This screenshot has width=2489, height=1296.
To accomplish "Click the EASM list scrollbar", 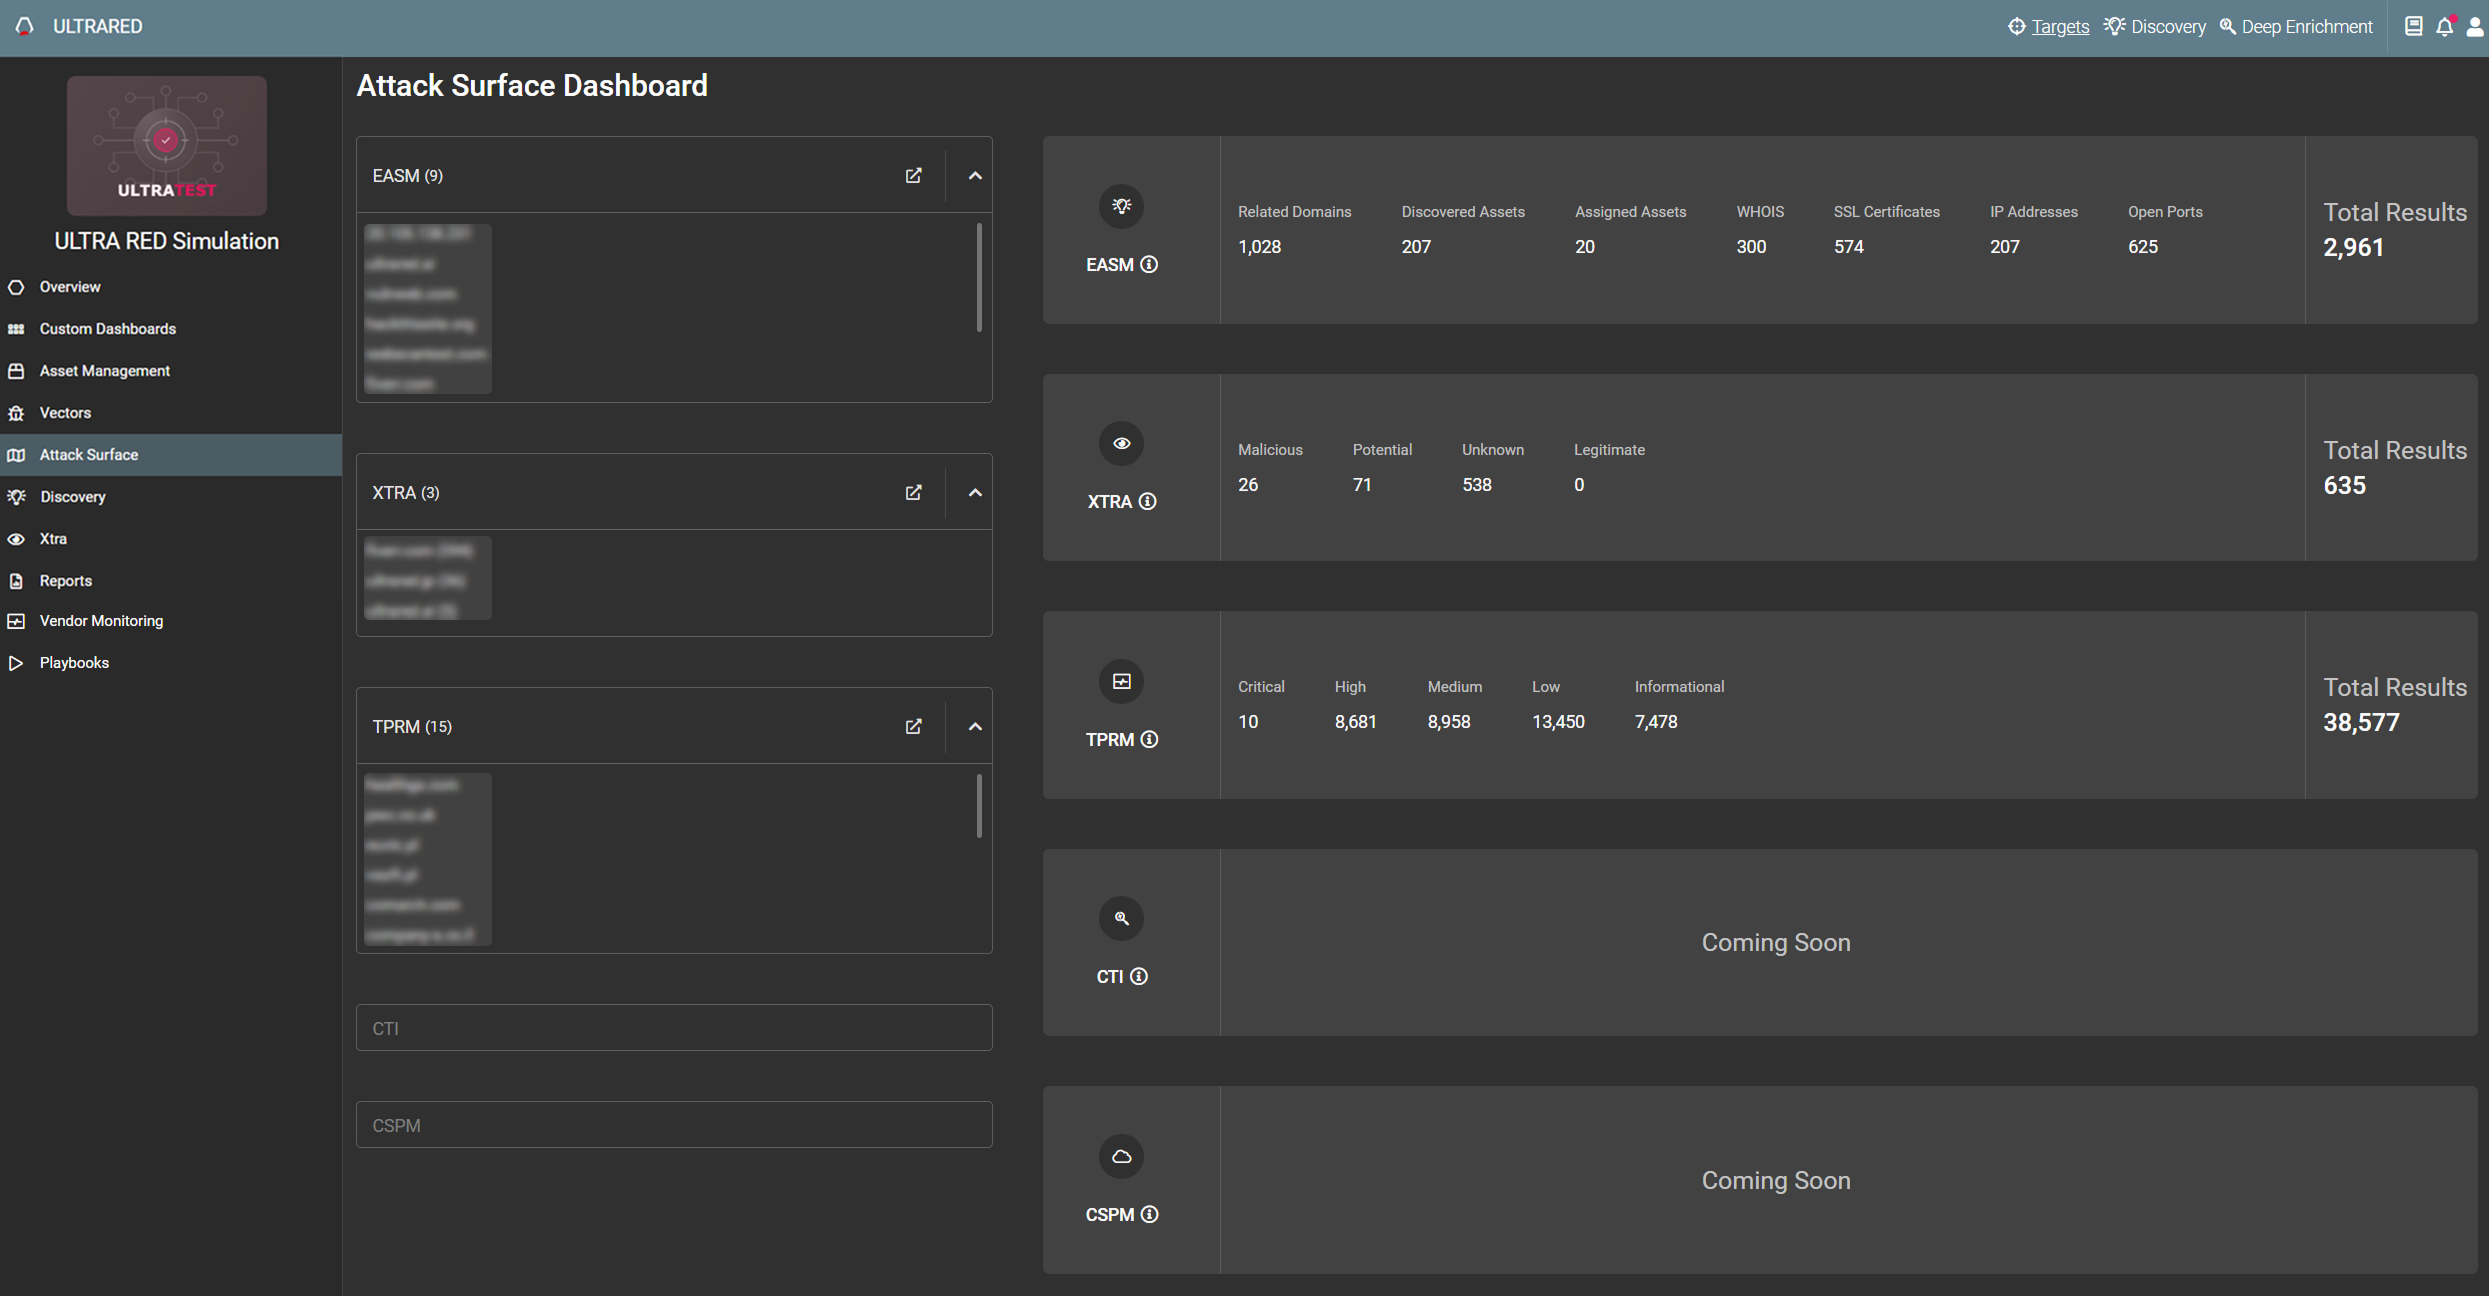I will click(979, 278).
